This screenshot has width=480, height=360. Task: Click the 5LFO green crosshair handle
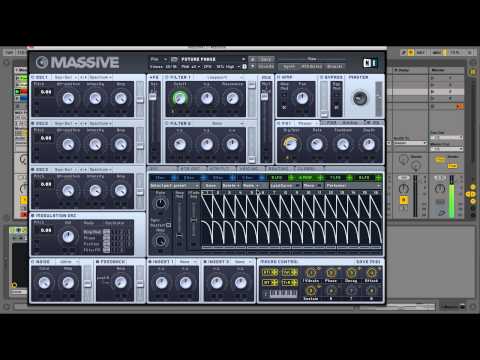pos(291,178)
